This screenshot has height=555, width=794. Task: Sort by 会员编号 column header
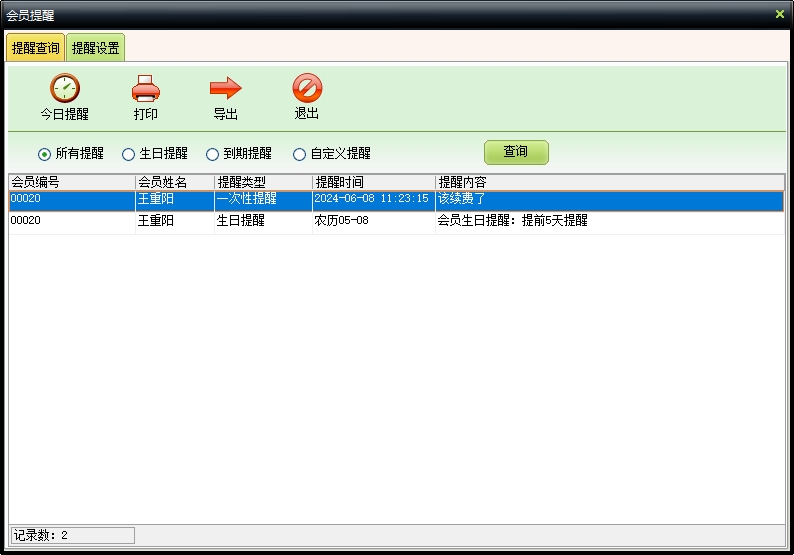71,182
